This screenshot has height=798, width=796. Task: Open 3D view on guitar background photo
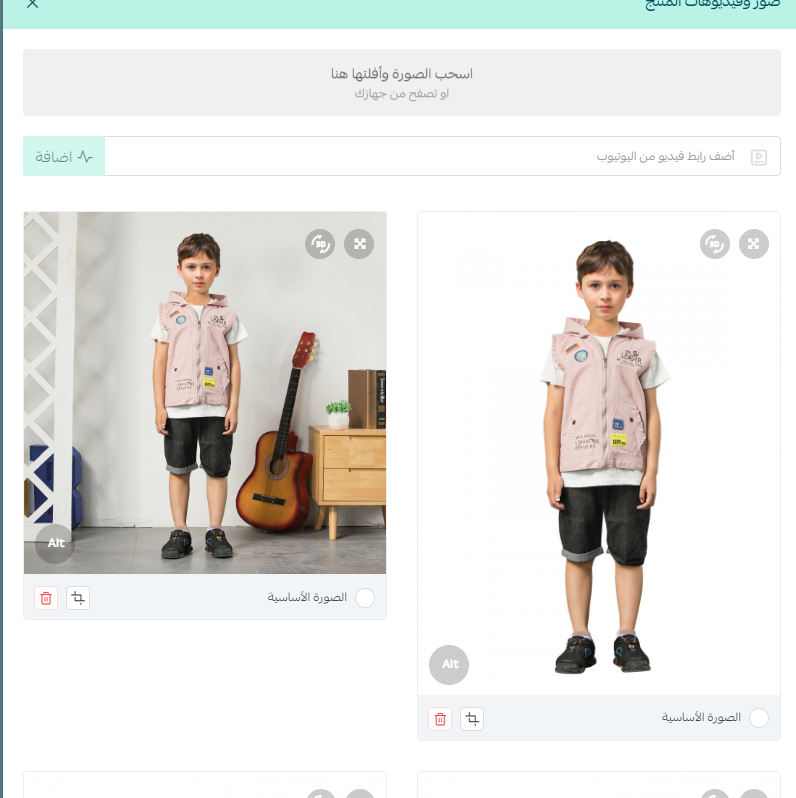[320, 244]
